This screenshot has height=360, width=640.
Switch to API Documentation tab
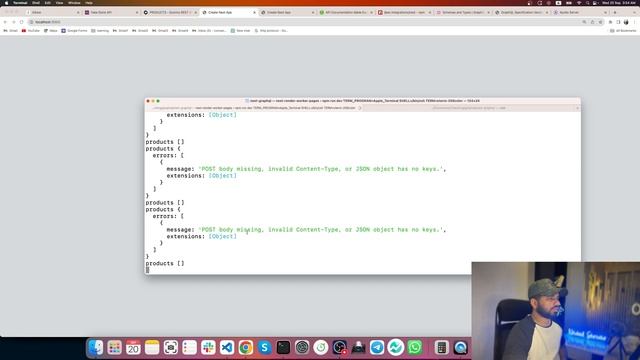coord(346,13)
